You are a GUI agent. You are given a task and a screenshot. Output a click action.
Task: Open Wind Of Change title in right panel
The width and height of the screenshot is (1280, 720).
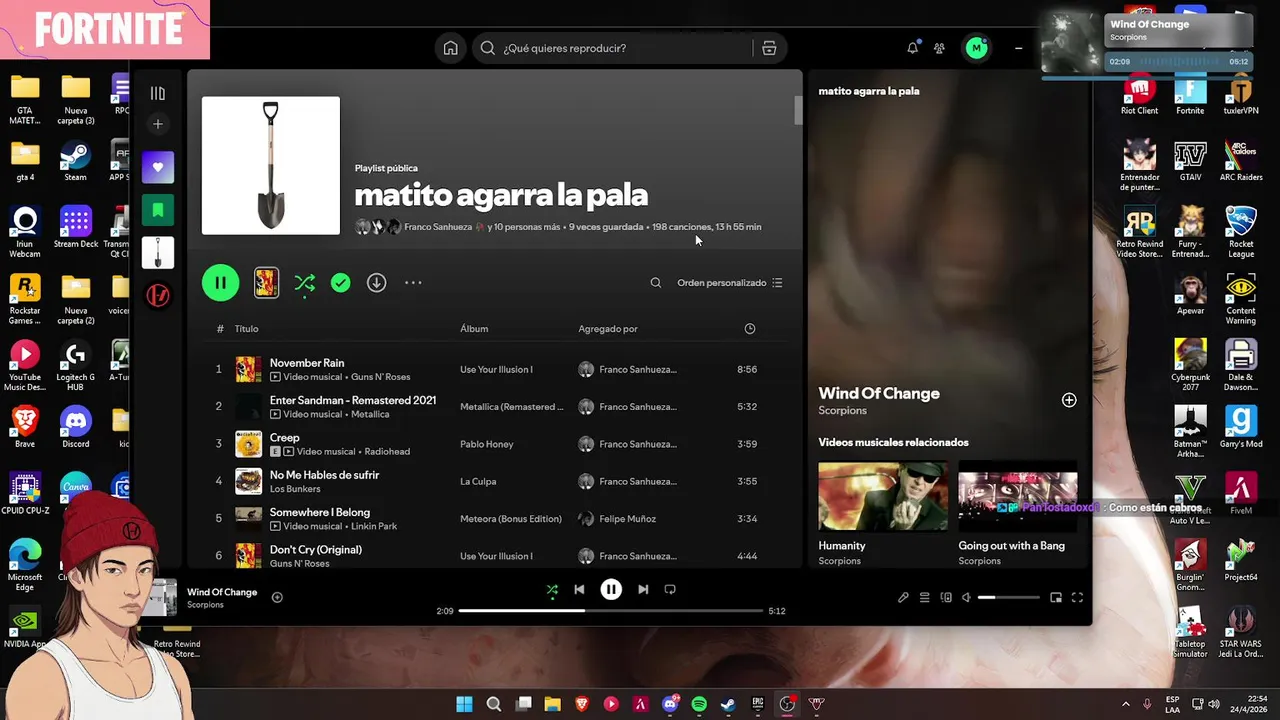(x=879, y=393)
